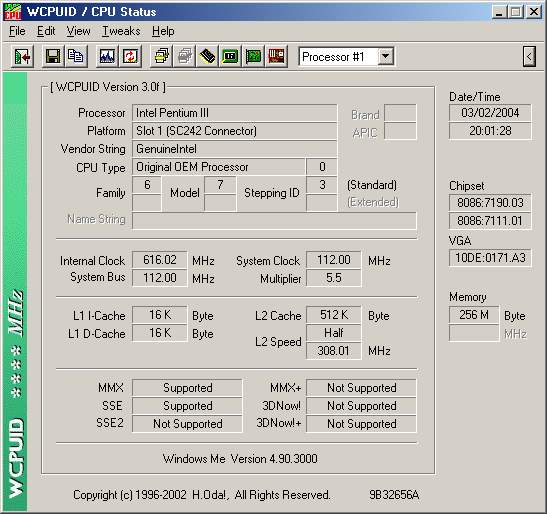Collapse the side panel using chevron button
Viewport: 547px width, 514px height.
click(529, 57)
